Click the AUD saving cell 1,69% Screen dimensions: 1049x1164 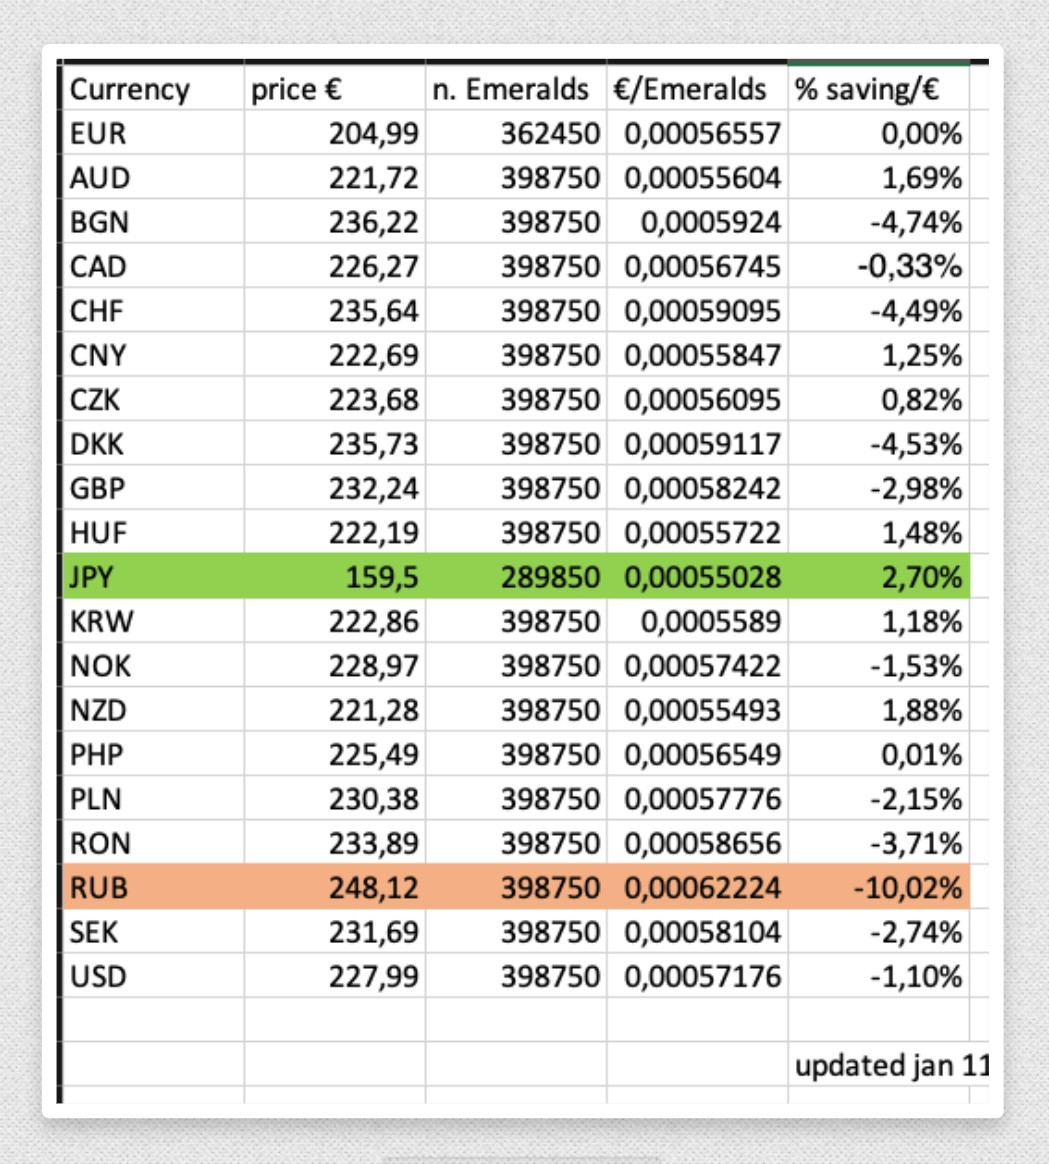(x=878, y=177)
